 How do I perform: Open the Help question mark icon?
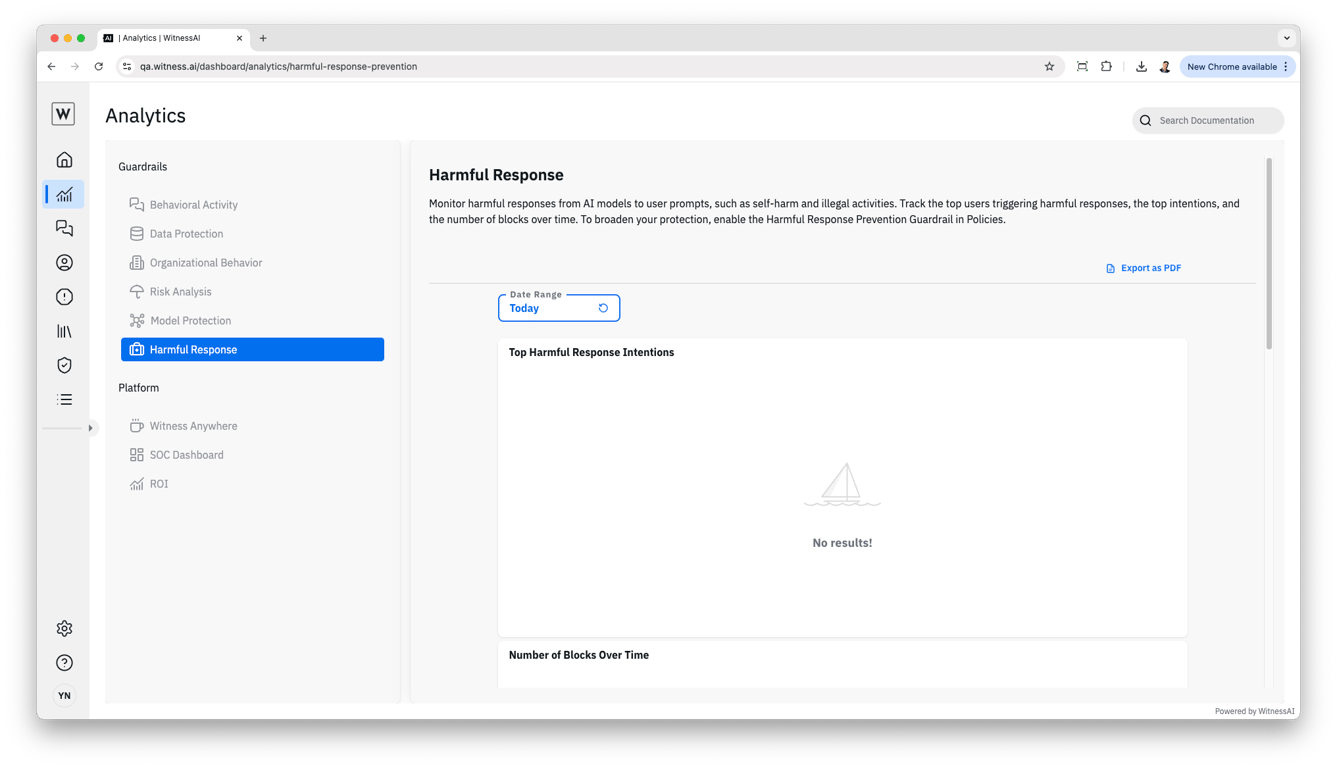coord(64,662)
